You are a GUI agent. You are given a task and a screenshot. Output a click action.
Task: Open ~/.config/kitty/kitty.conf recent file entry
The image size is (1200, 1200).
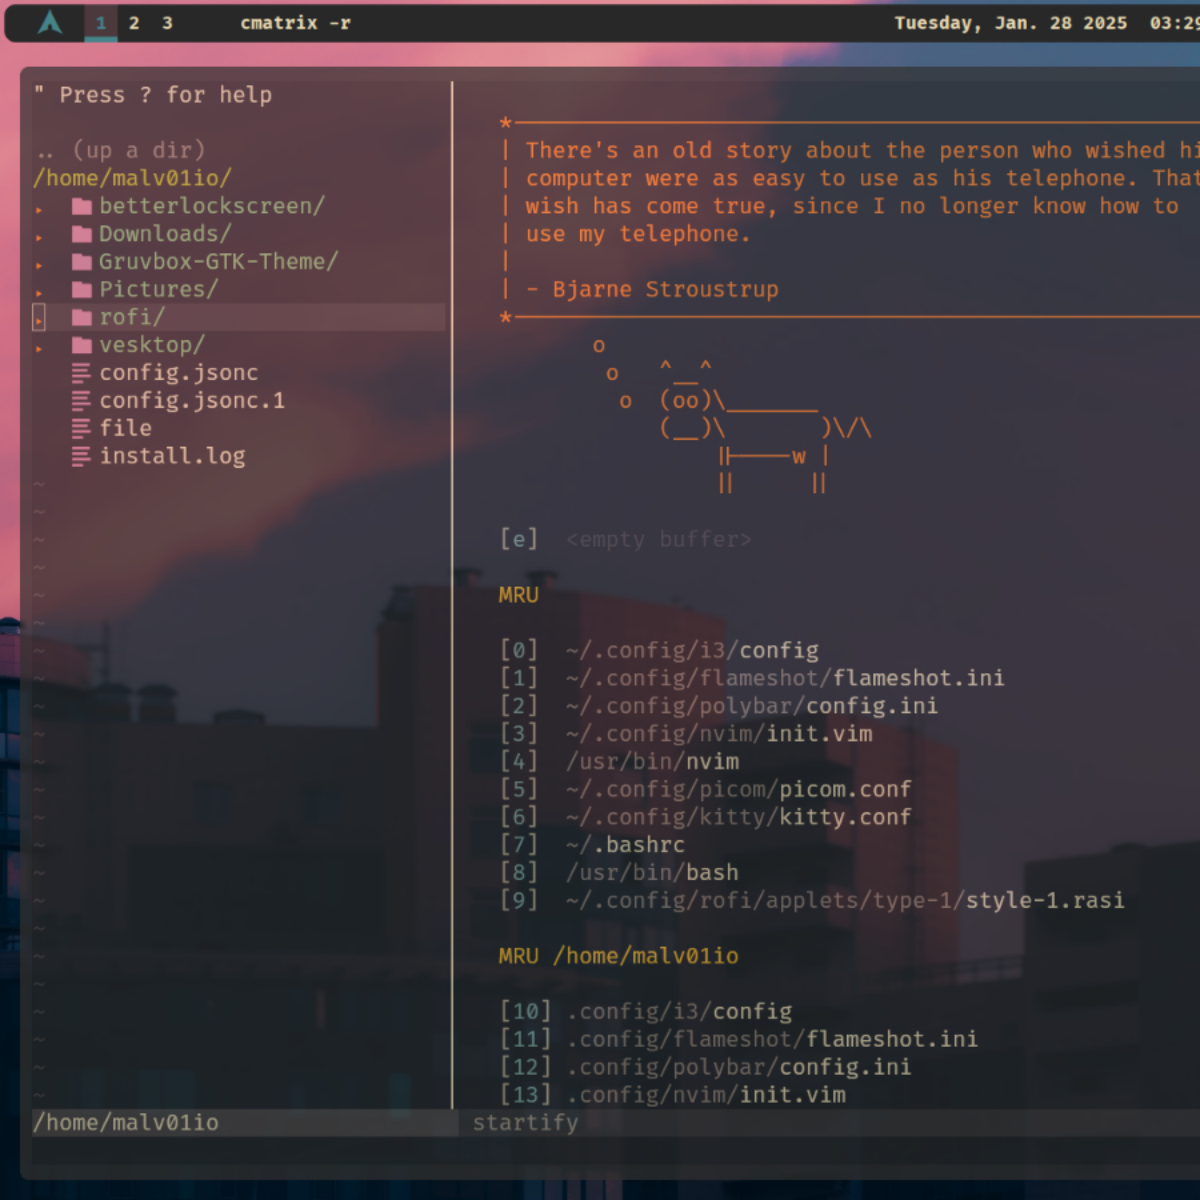click(x=738, y=817)
